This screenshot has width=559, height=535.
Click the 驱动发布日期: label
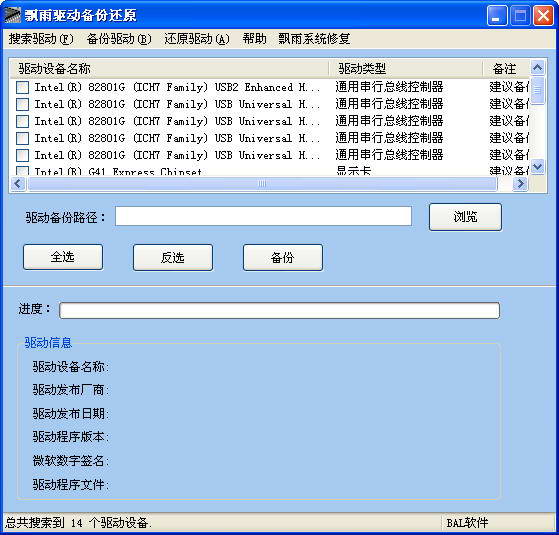tap(71, 413)
